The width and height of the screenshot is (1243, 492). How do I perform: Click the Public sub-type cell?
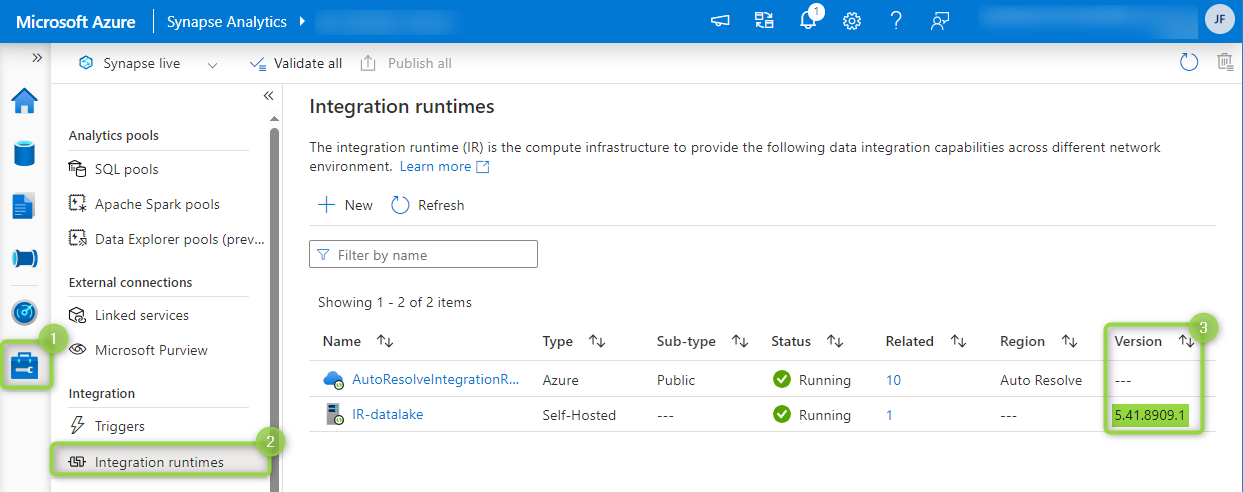676,380
